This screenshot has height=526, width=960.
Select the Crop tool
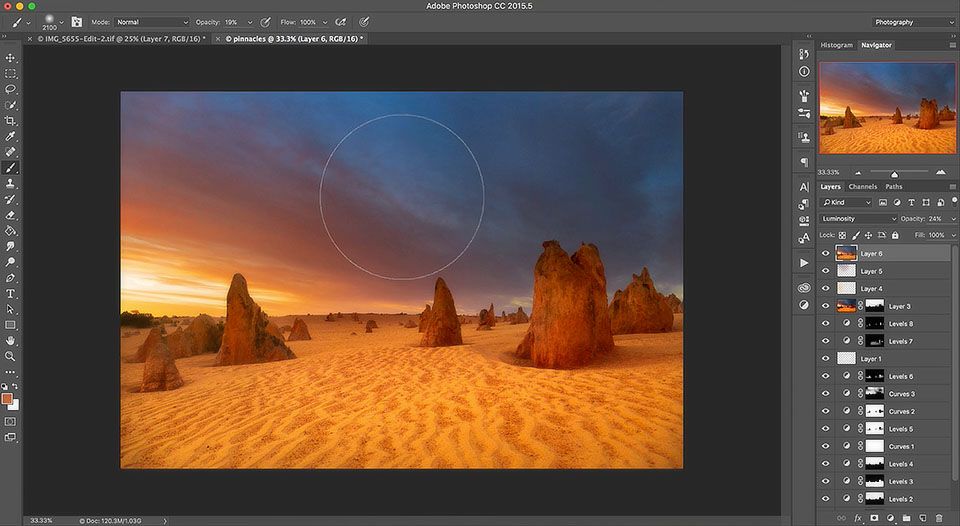point(11,121)
